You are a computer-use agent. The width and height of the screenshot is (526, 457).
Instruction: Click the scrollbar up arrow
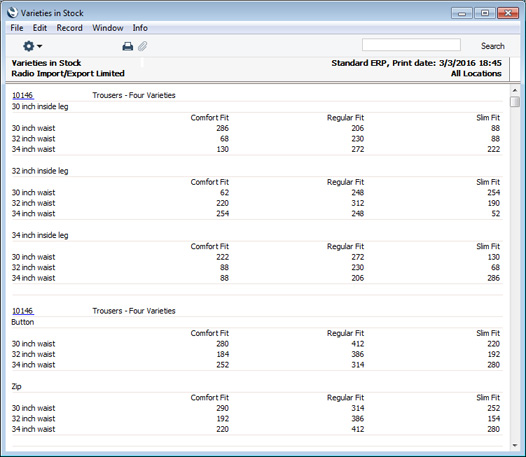click(515, 91)
